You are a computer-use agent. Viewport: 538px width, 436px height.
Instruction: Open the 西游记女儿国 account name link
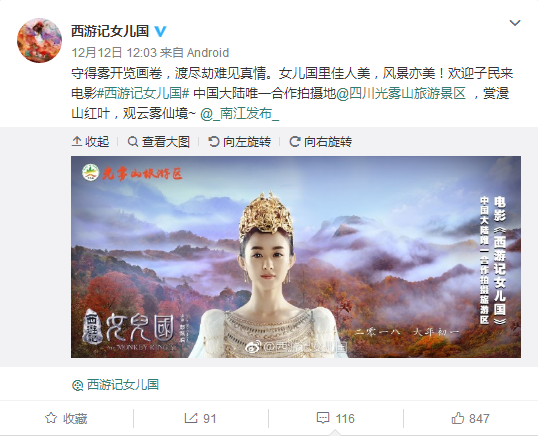(x=110, y=31)
